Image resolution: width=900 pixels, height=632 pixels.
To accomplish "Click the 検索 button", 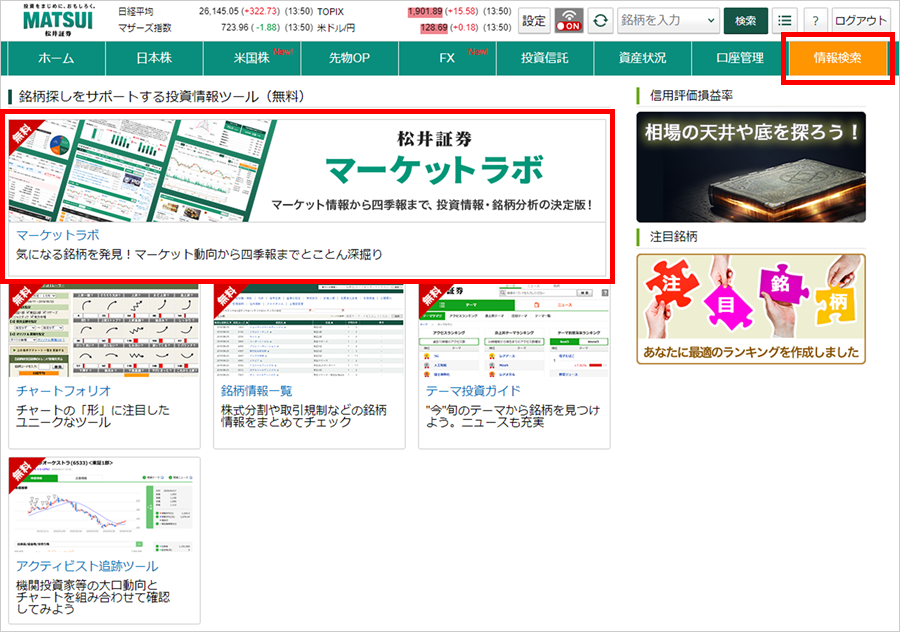I will click(746, 21).
